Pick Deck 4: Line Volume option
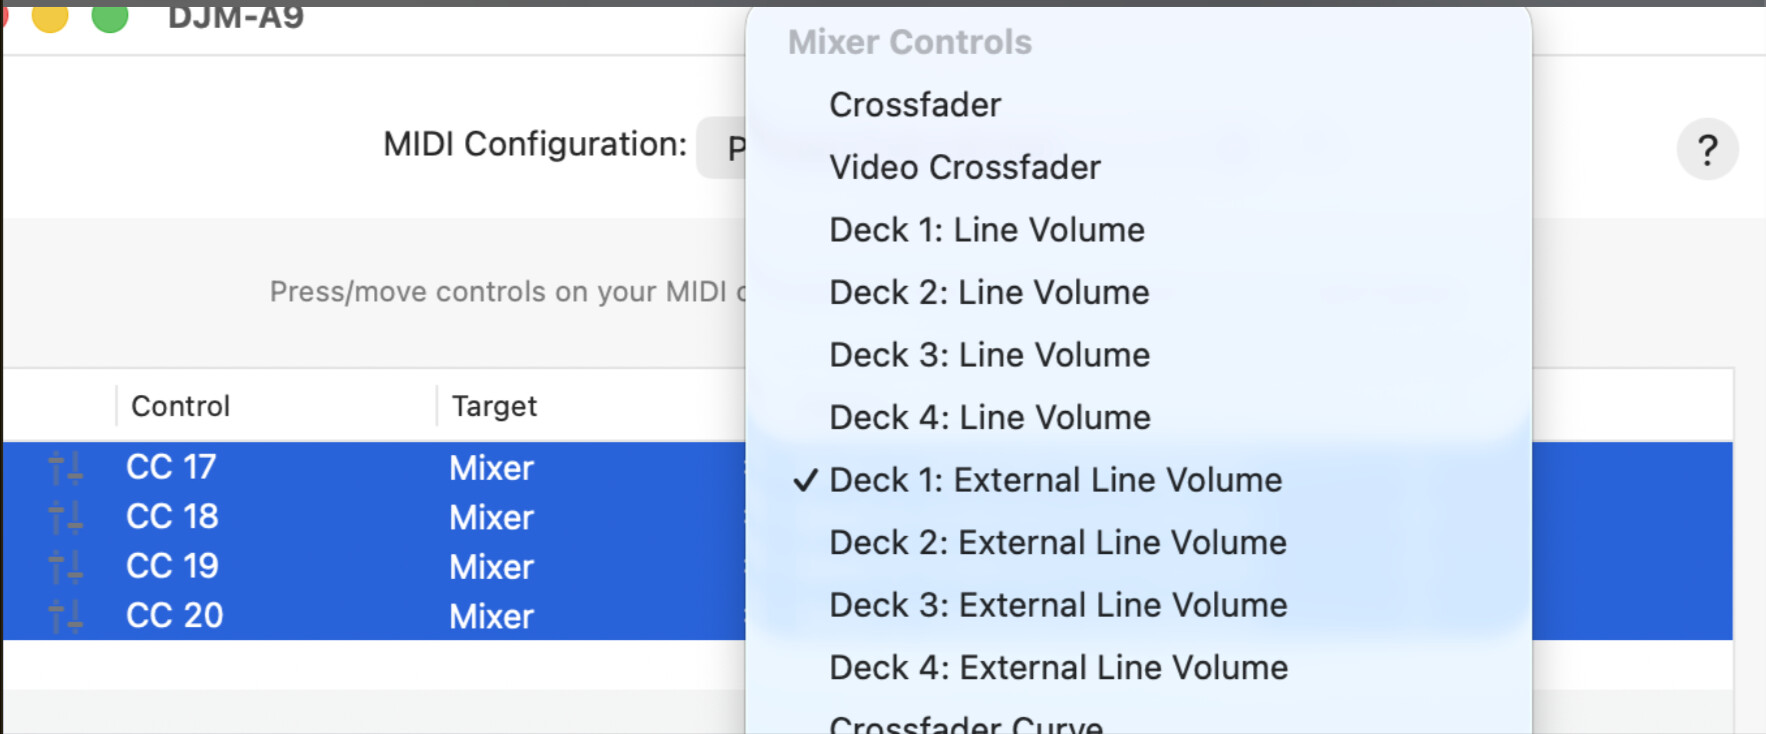Screen dimensions: 1766x734 pos(989,417)
